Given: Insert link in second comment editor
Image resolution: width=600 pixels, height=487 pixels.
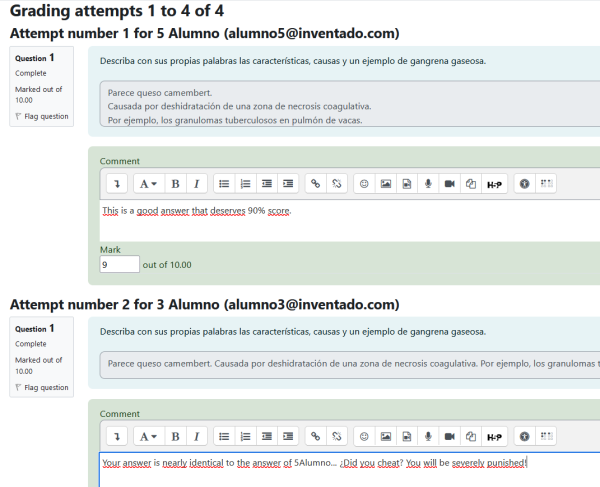Looking at the screenshot, I should (x=315, y=437).
